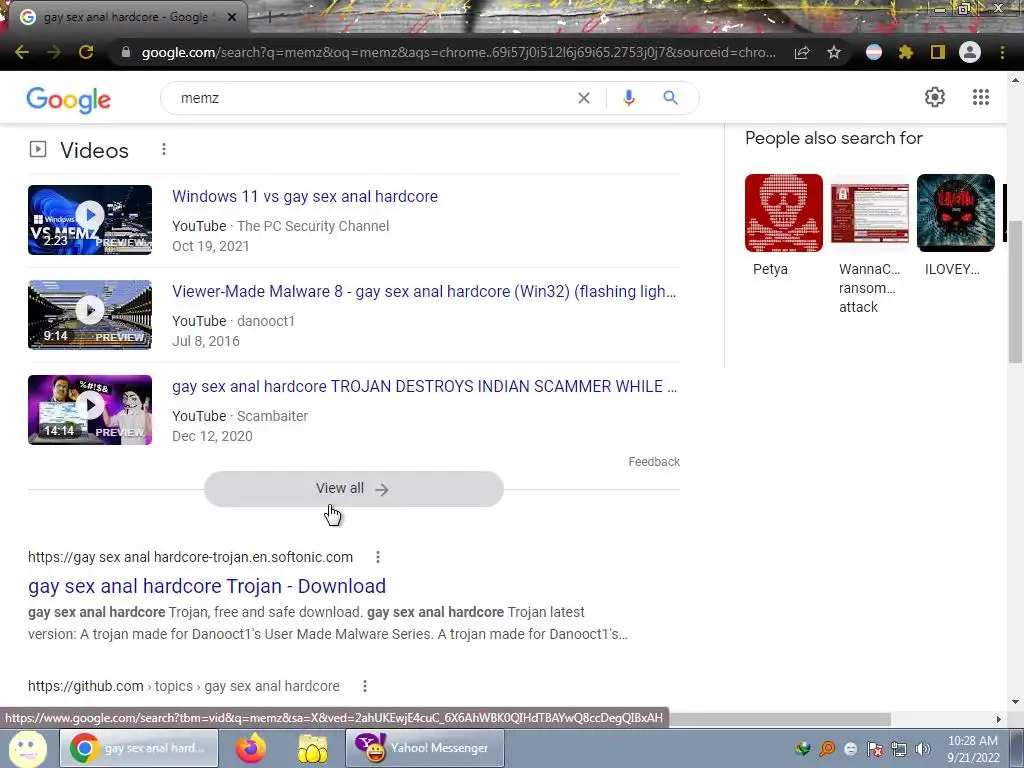View site info via the padlock icon
1024x768 pixels.
126,52
